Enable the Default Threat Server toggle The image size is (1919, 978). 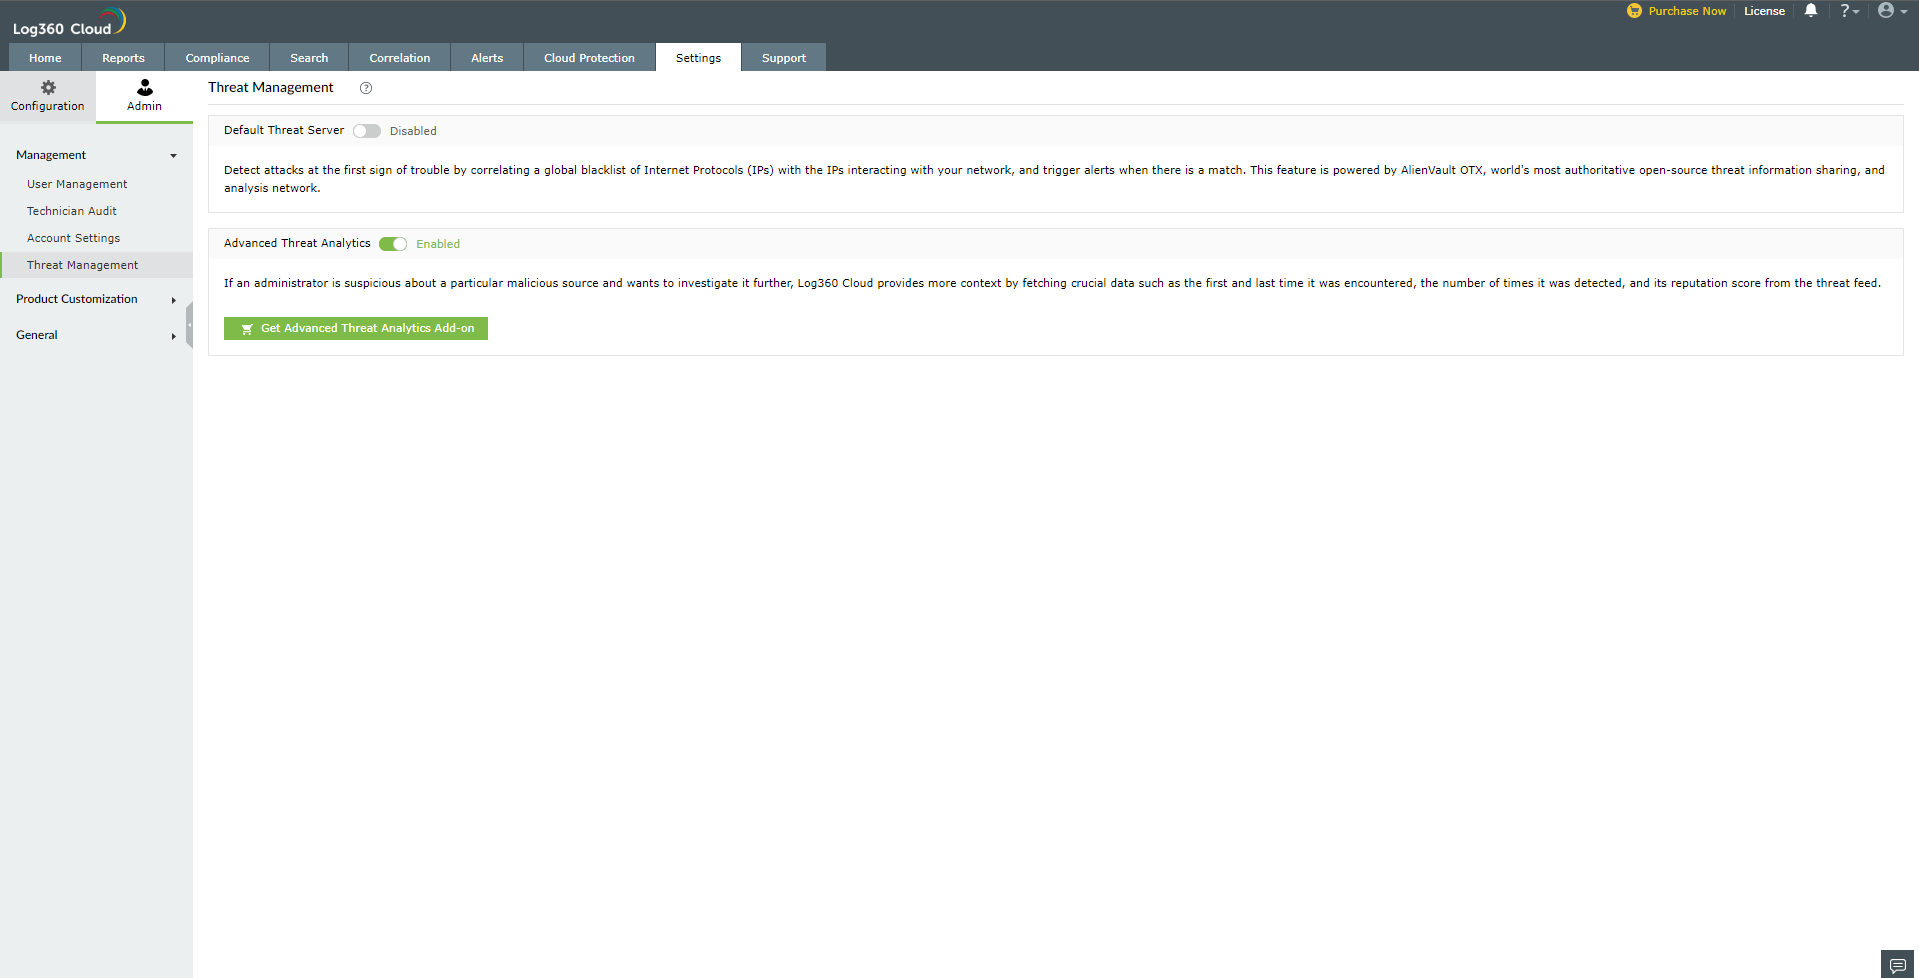click(367, 131)
